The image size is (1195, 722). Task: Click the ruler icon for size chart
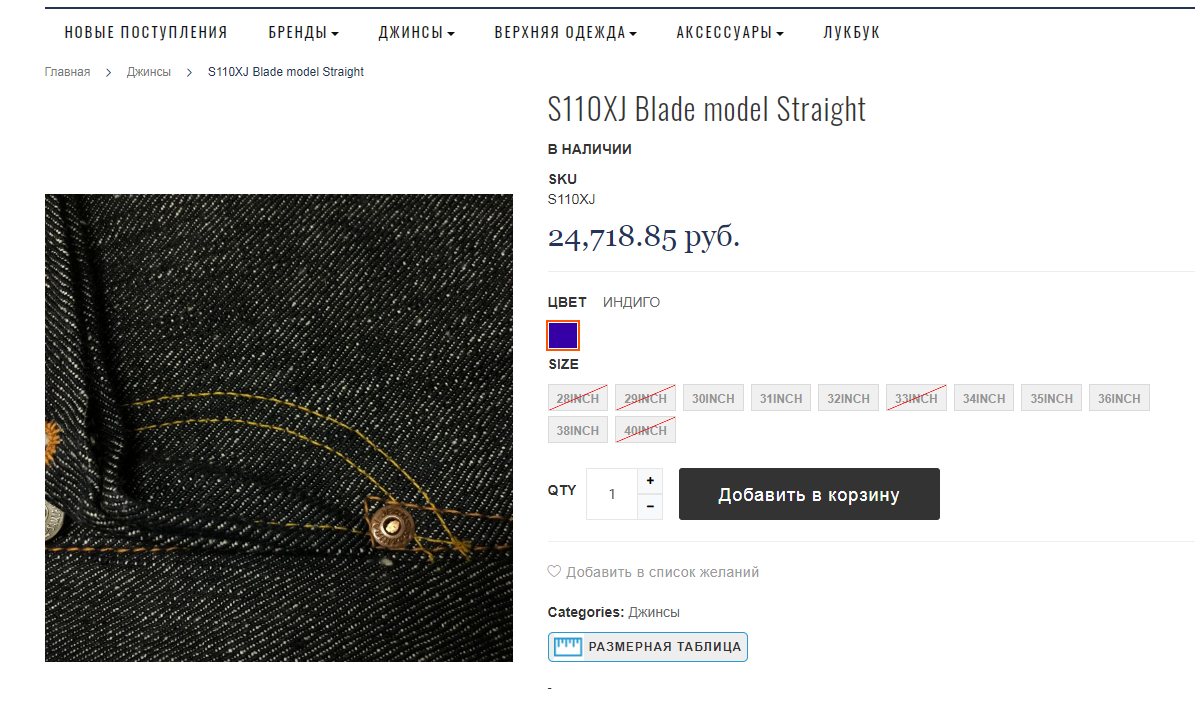pyautogui.click(x=568, y=647)
